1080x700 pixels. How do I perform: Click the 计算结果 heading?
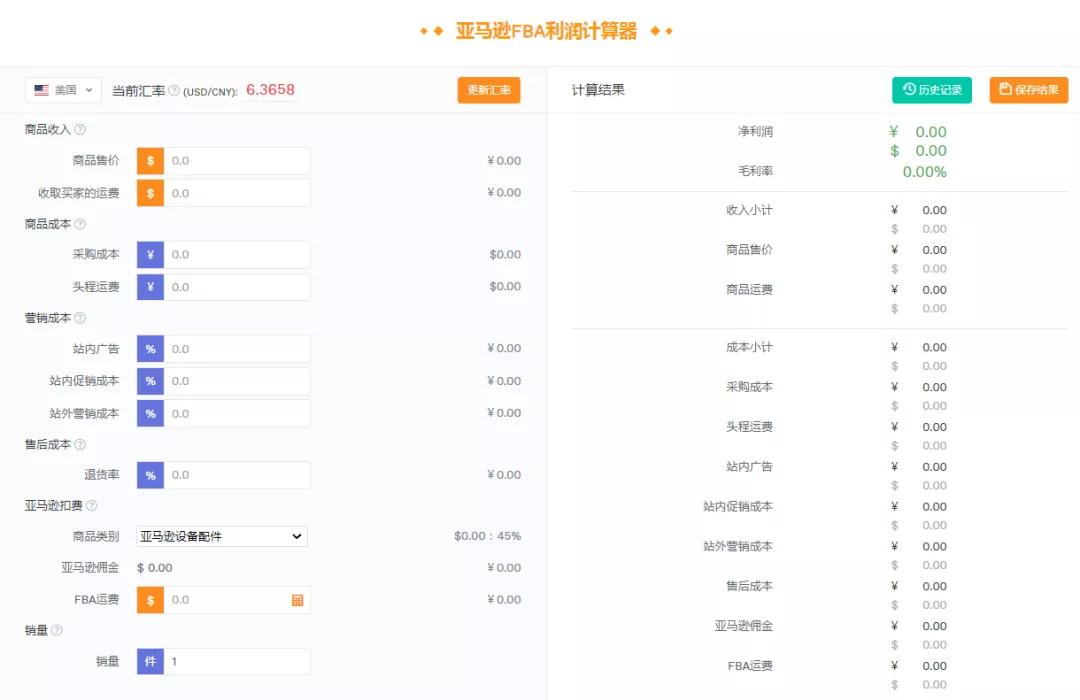coord(598,90)
